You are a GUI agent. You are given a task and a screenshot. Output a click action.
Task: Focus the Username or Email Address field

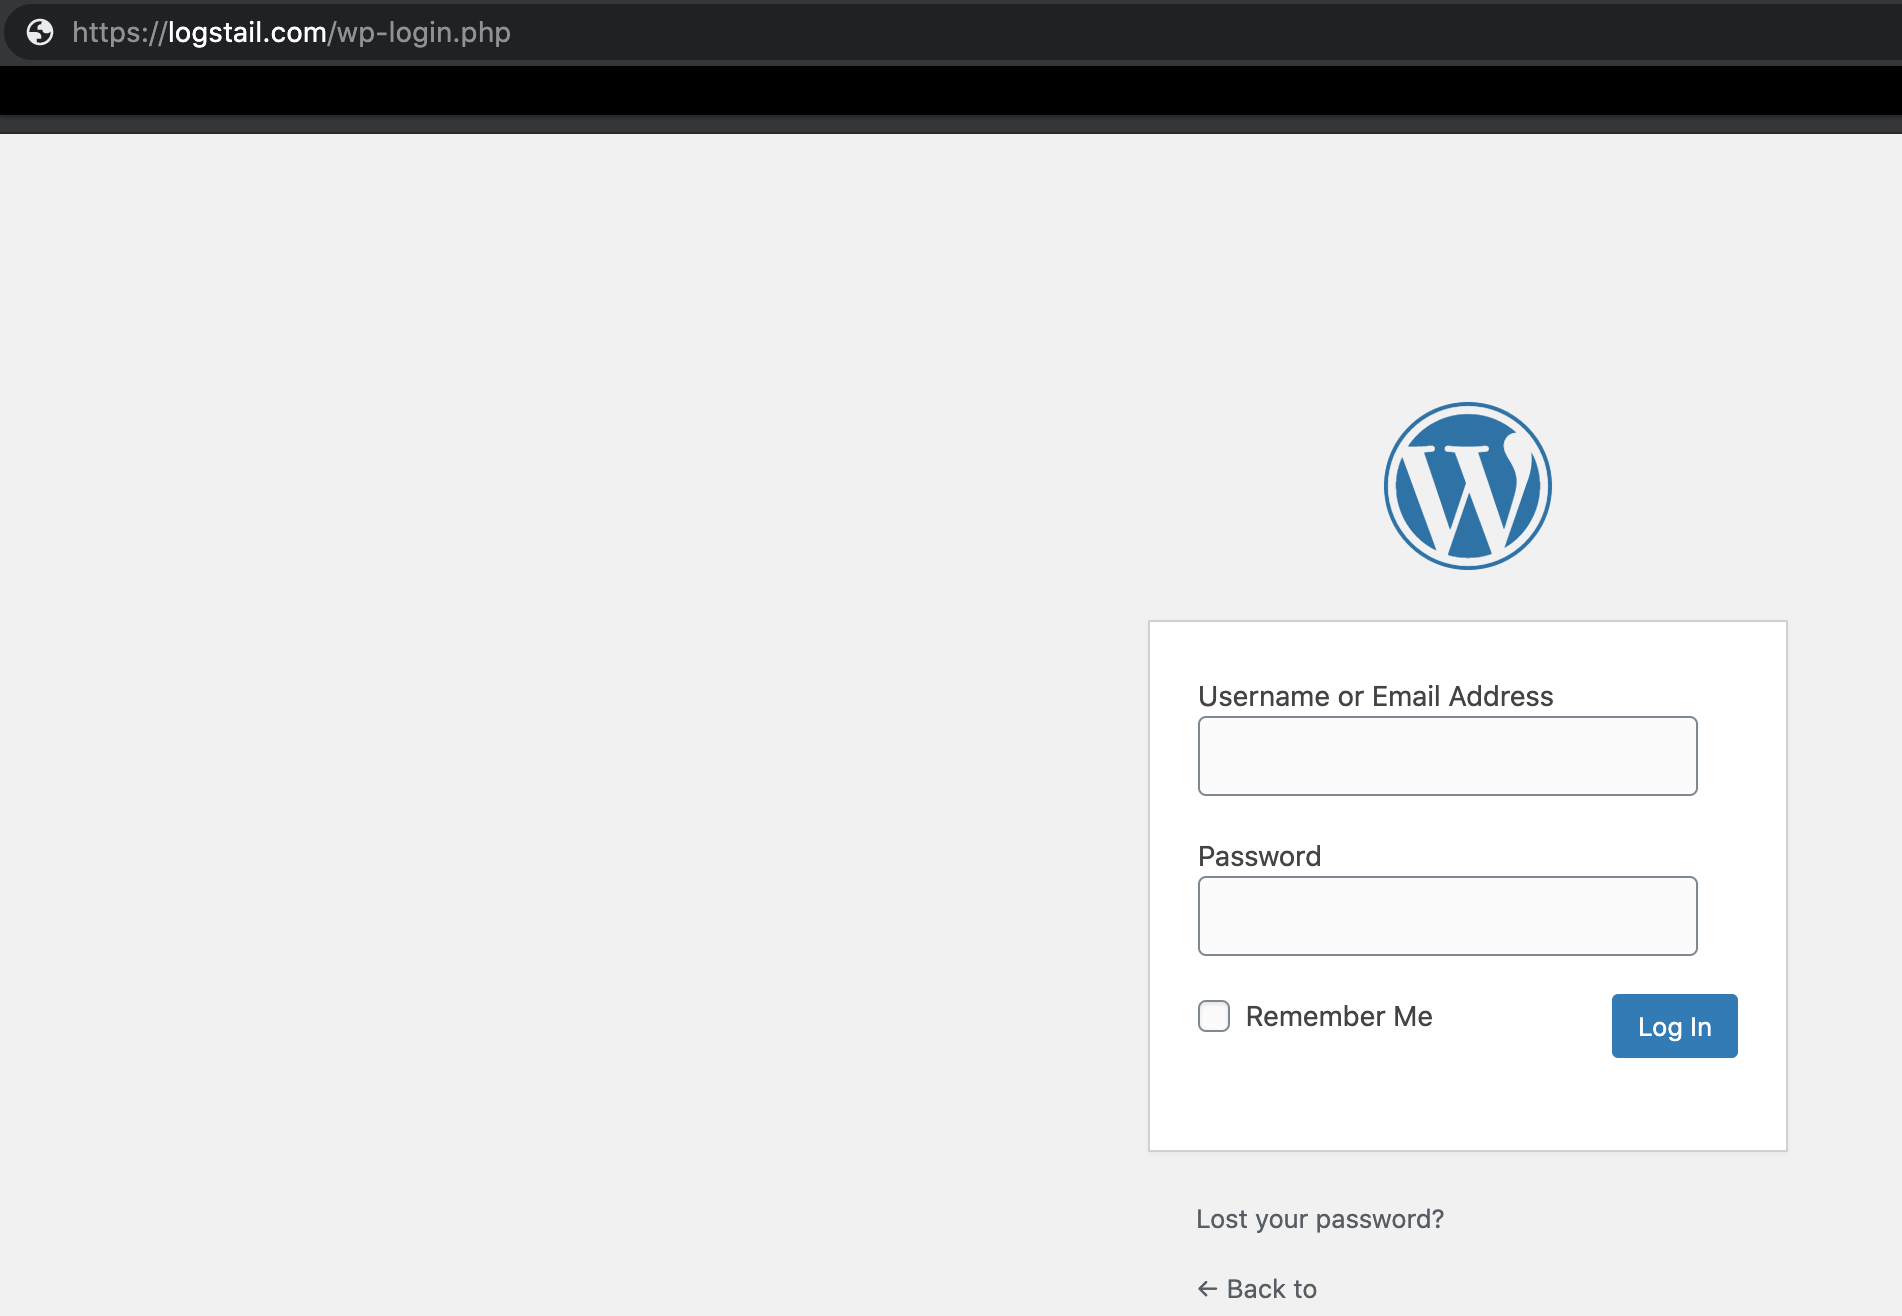[1447, 756]
